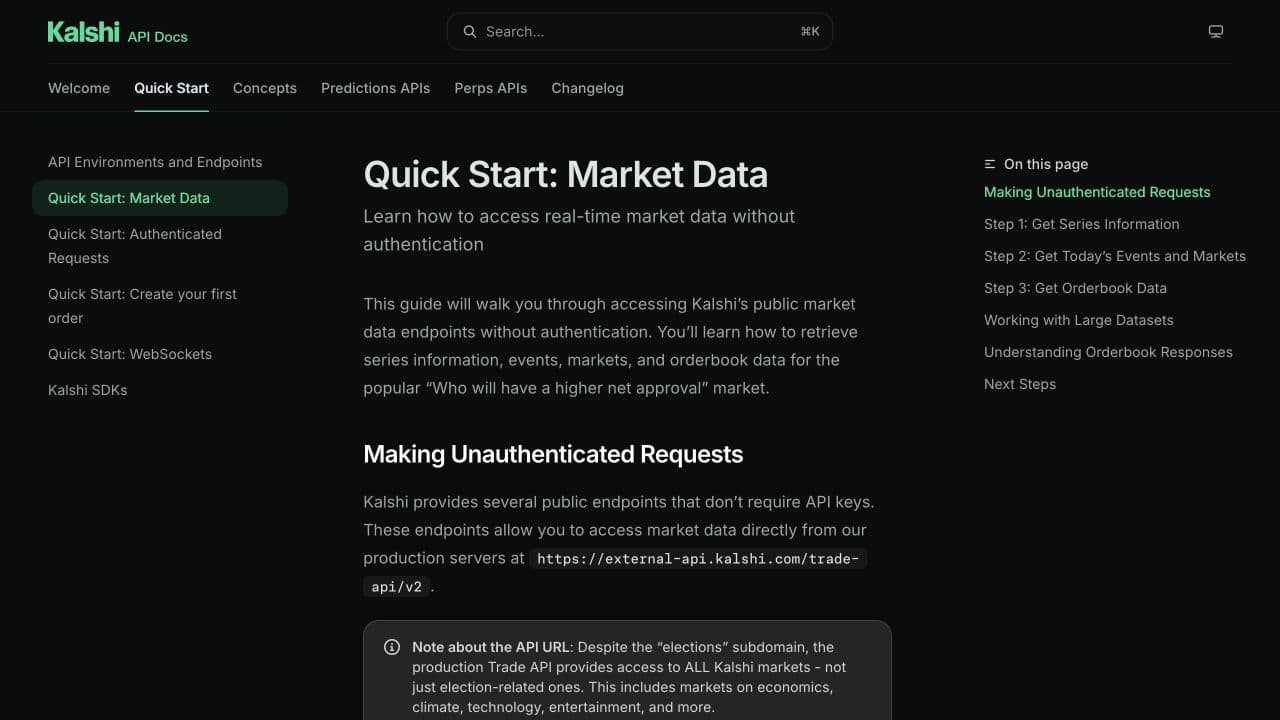Click the bold Note about the API URL text
Viewport: 1280px width, 720px height.
(x=492, y=647)
